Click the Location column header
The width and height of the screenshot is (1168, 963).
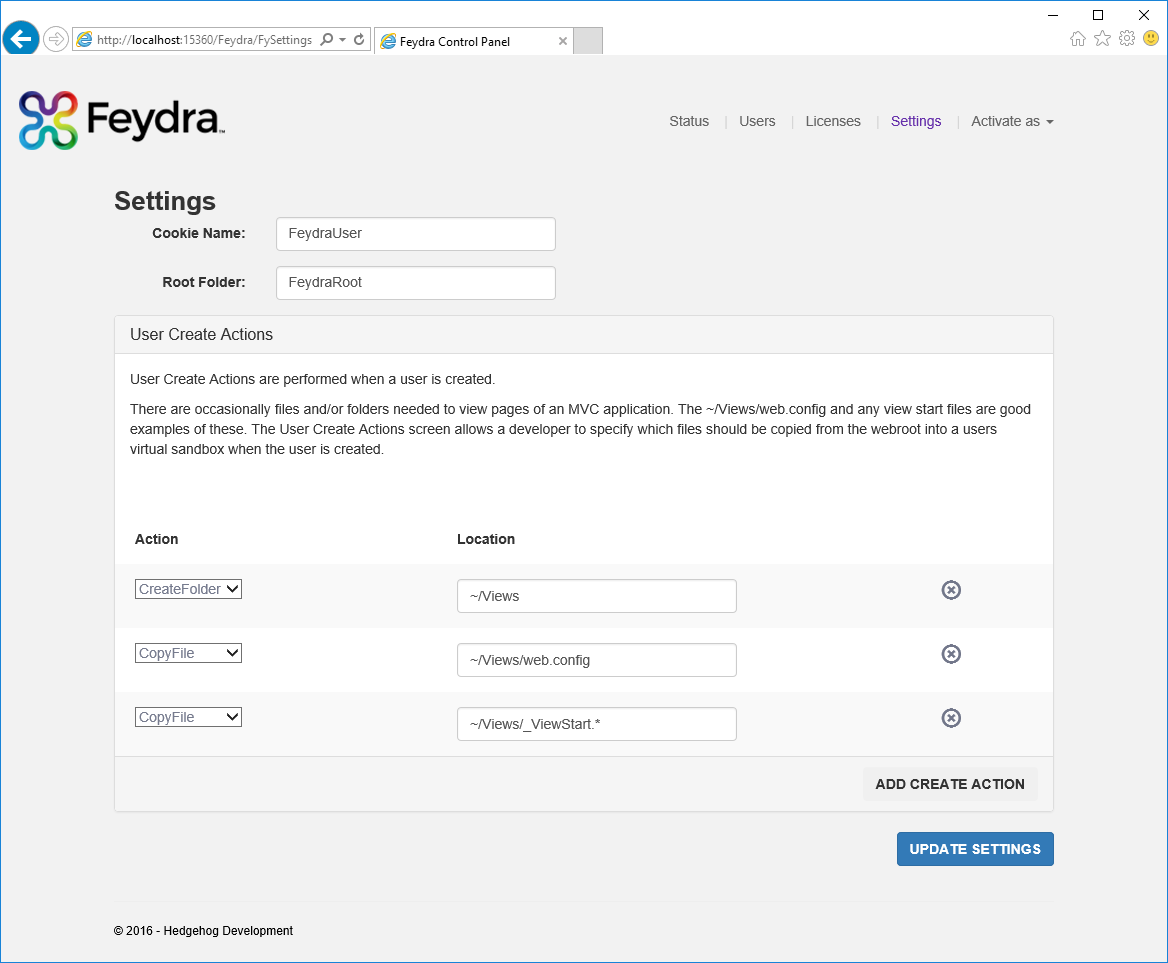486,539
